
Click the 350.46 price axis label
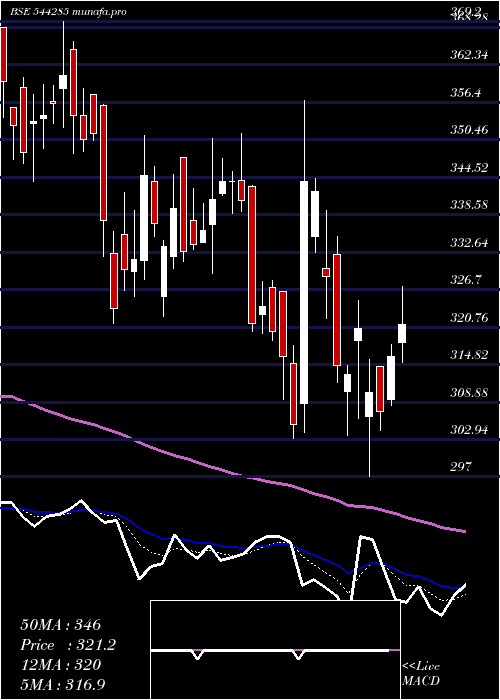tap(469, 130)
